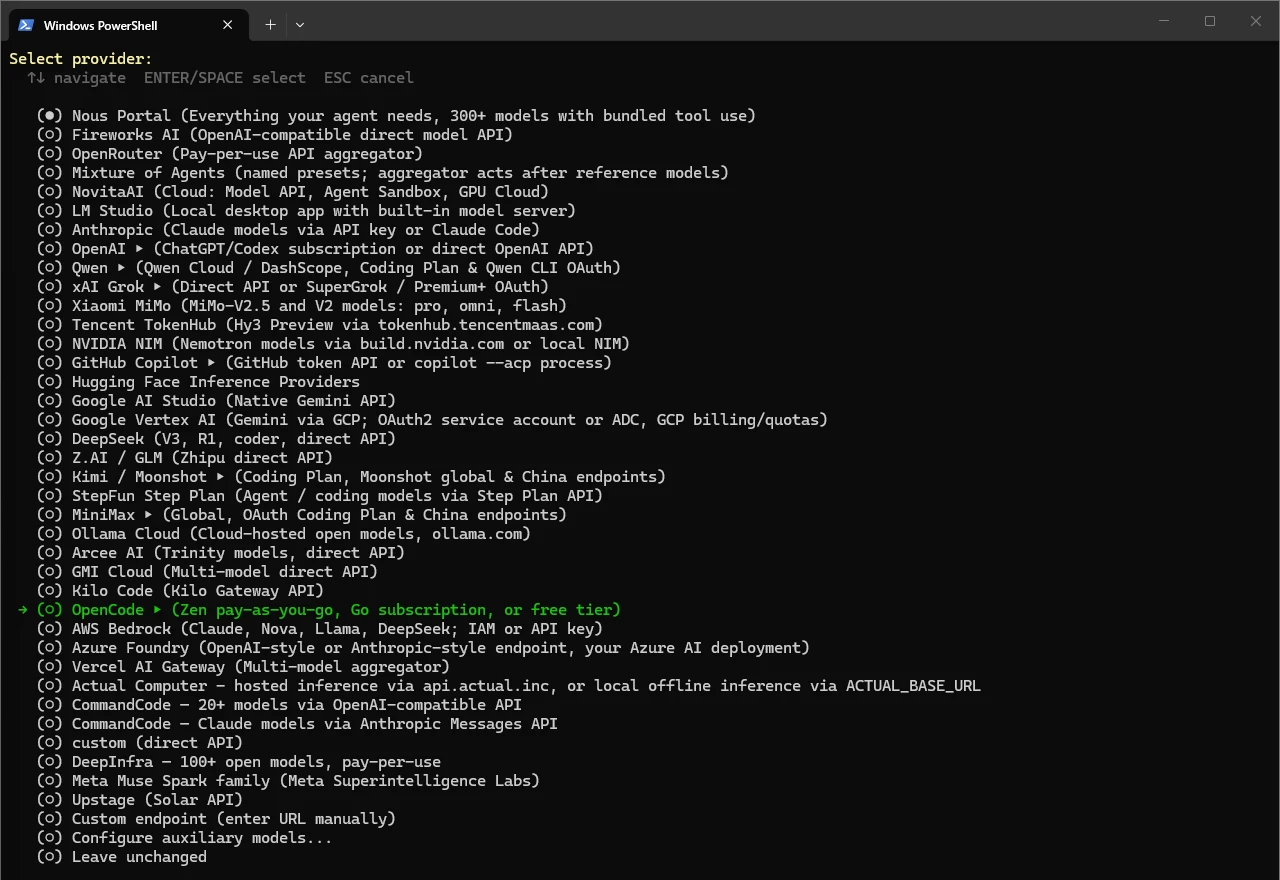The image size is (1280, 880).
Task: Select the Tencent TokenHub radio option
Action: pyautogui.click(x=50, y=325)
